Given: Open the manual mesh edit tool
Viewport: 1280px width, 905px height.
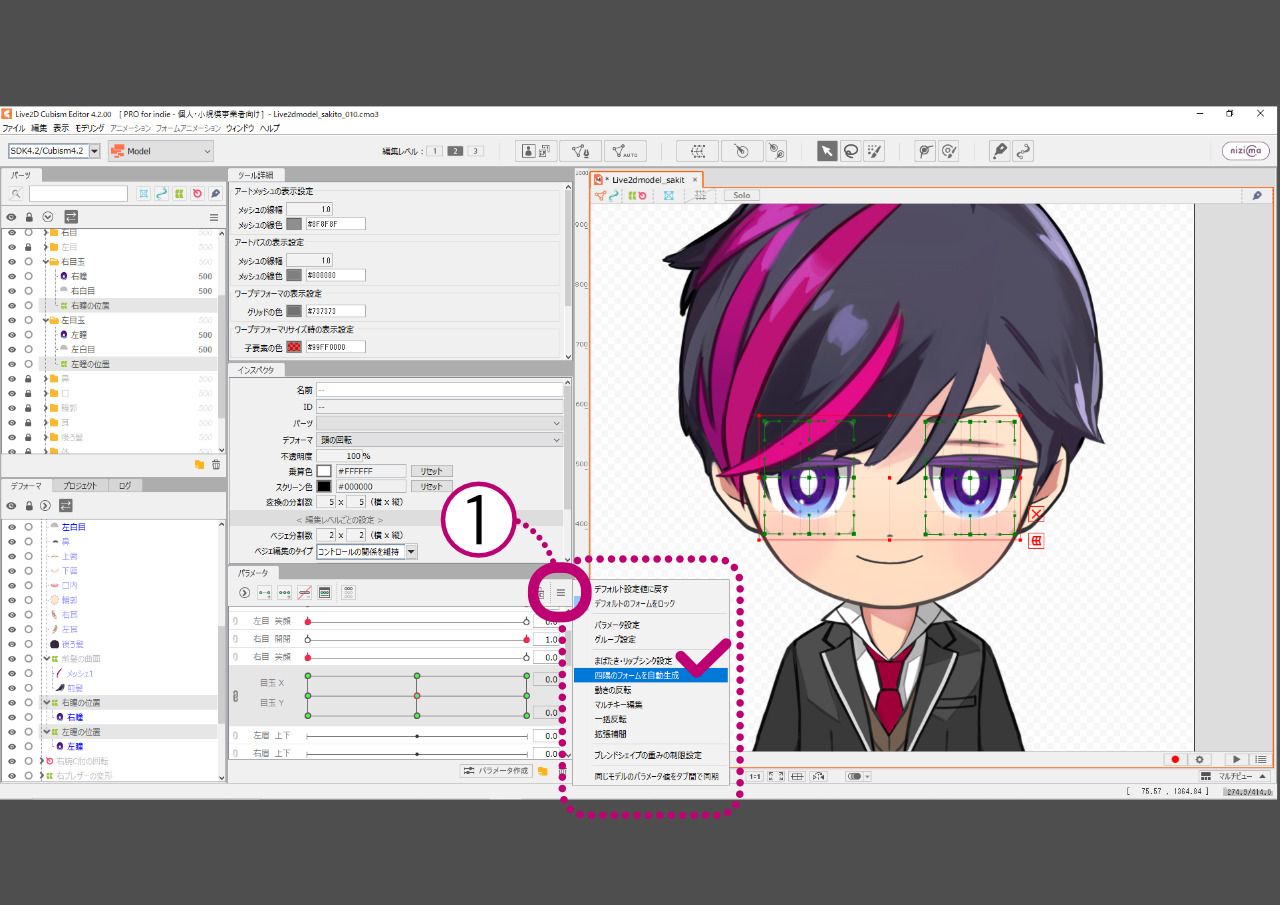Looking at the screenshot, I should click(x=579, y=151).
